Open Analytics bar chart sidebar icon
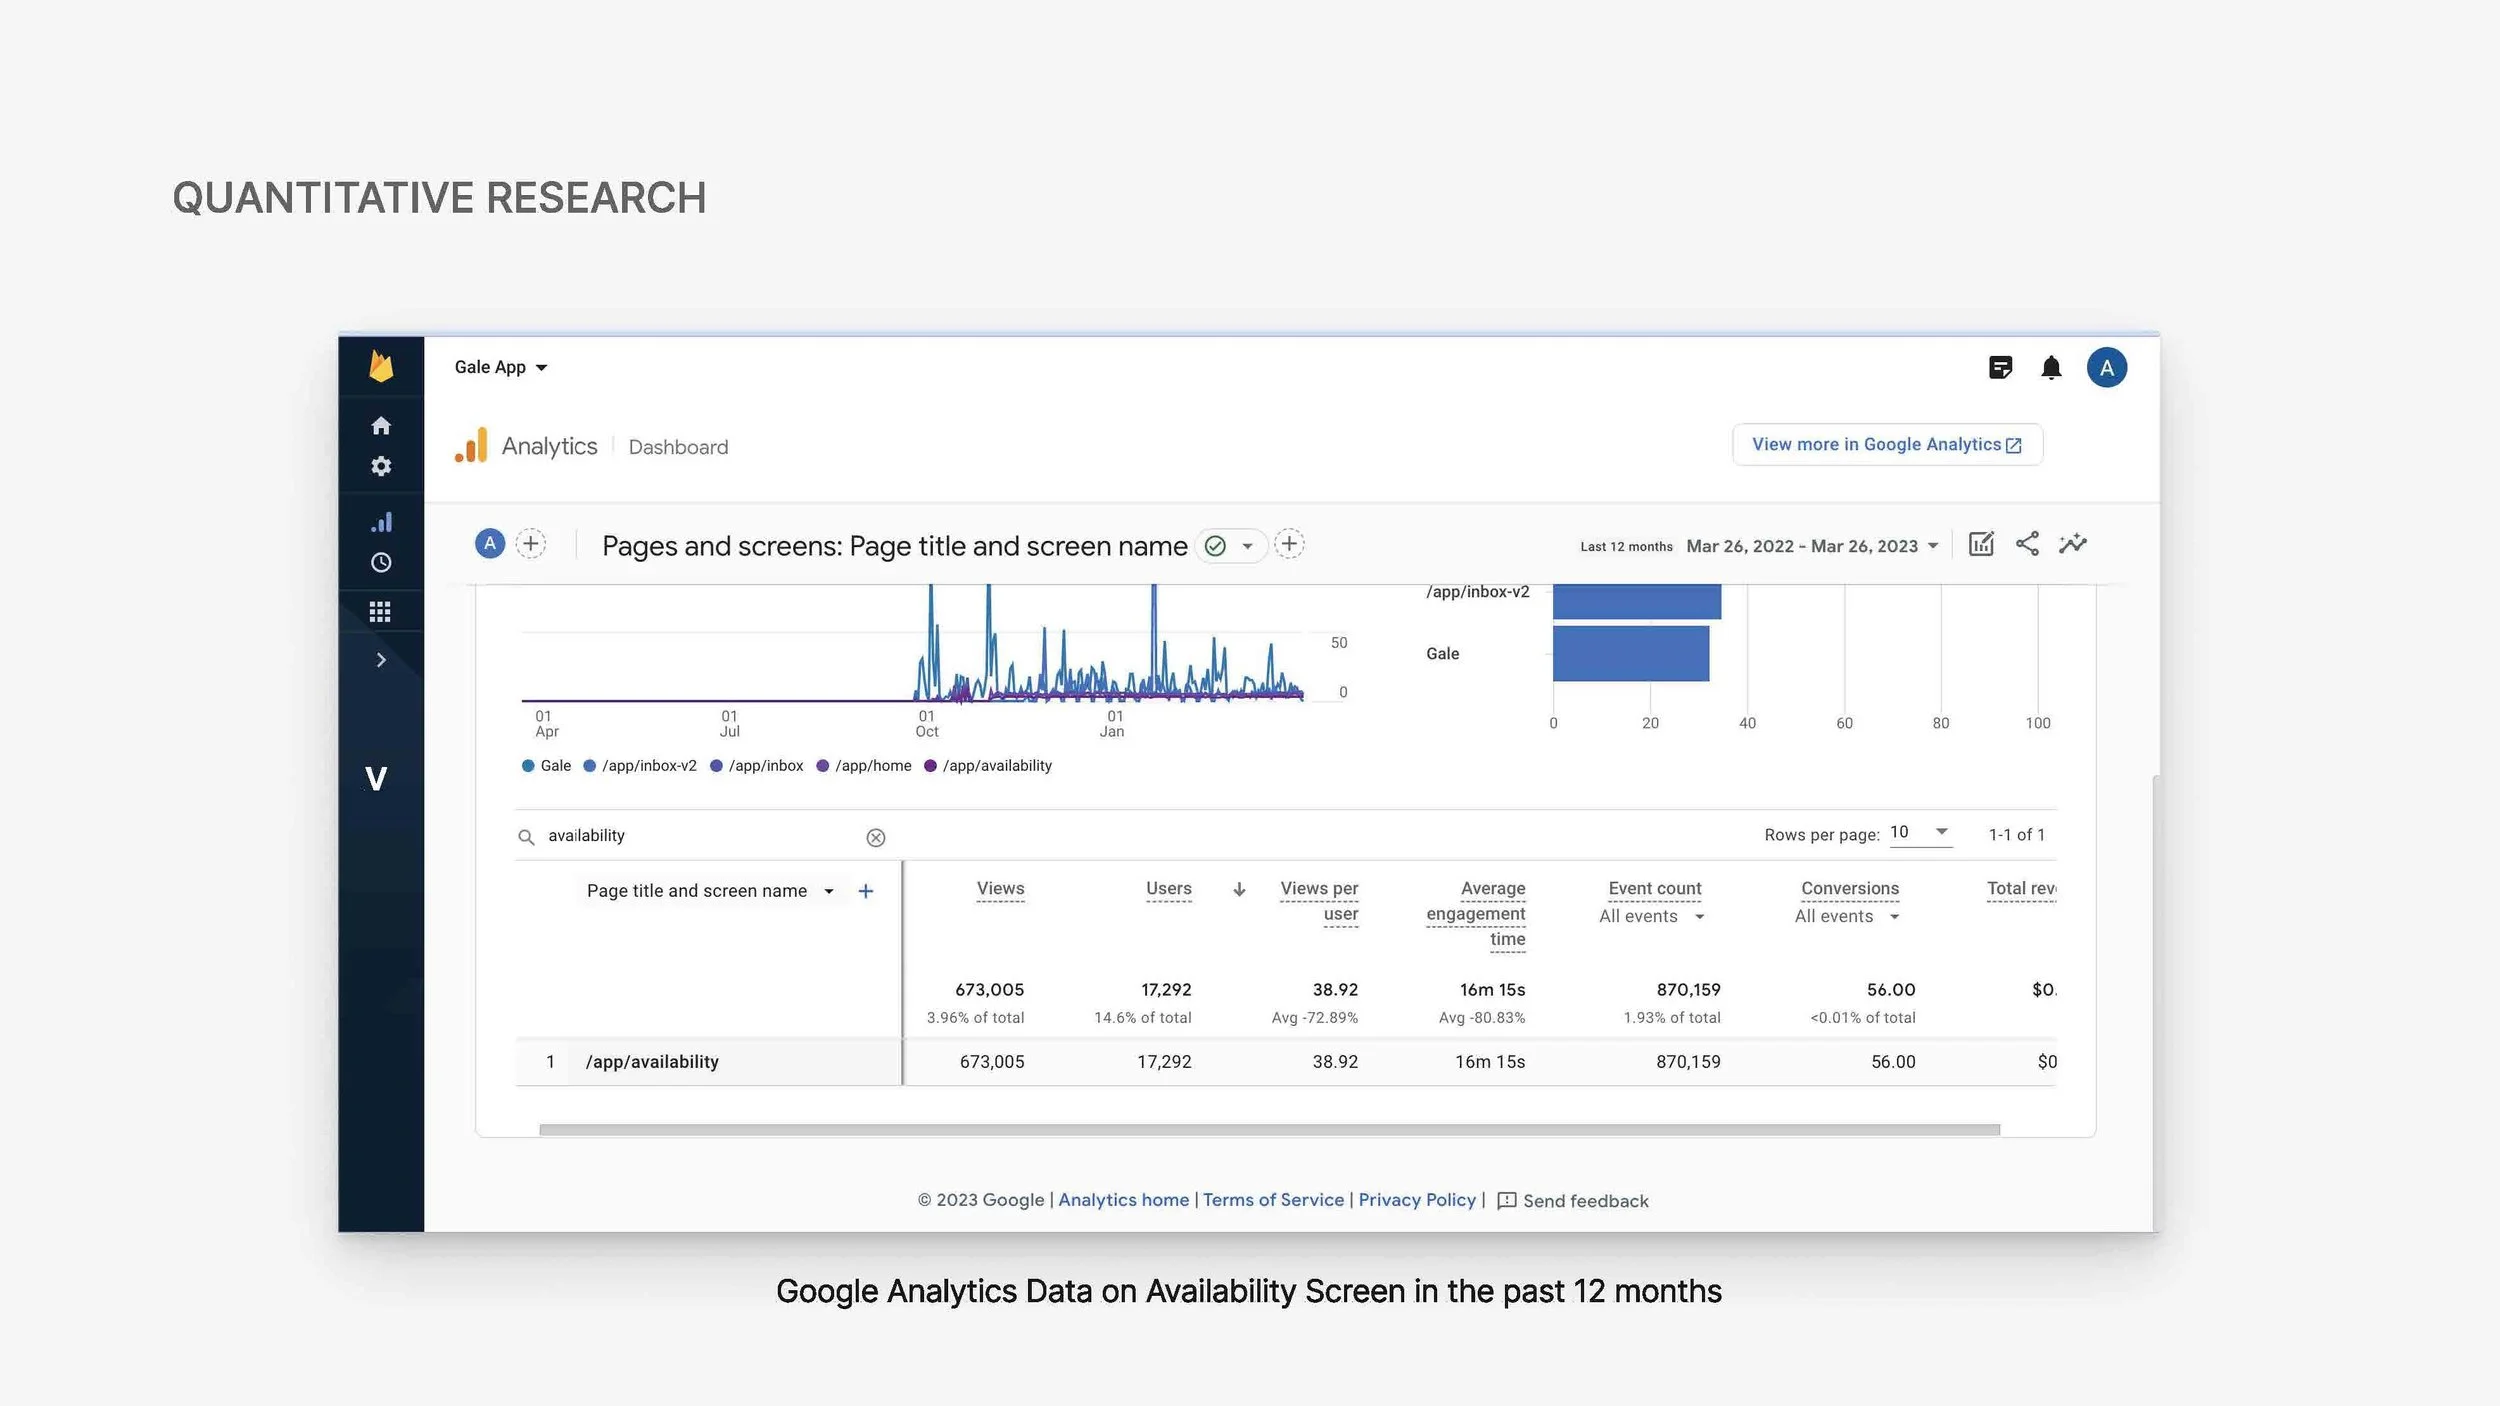 [381, 522]
